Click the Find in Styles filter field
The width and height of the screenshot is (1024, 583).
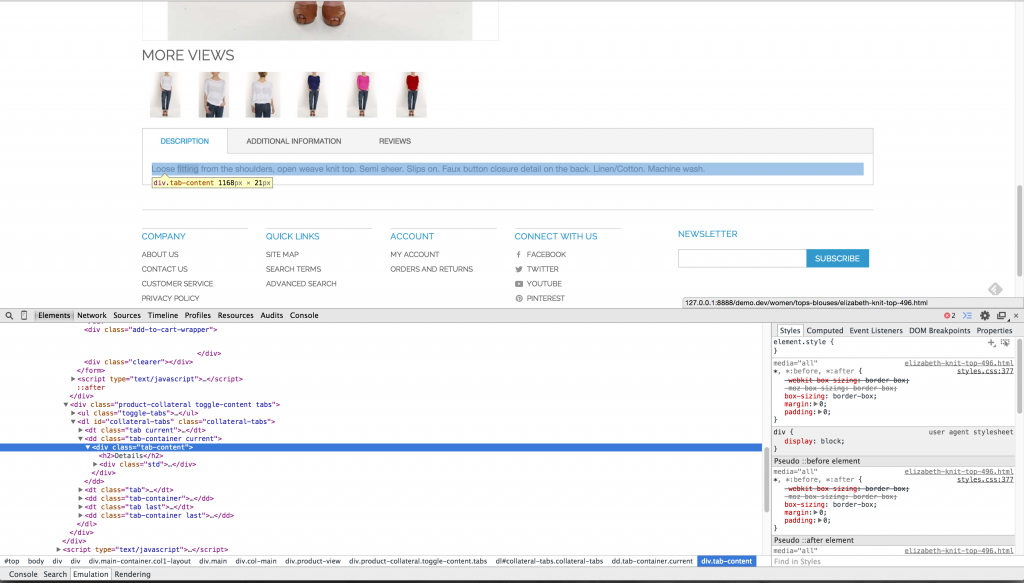(x=892, y=561)
